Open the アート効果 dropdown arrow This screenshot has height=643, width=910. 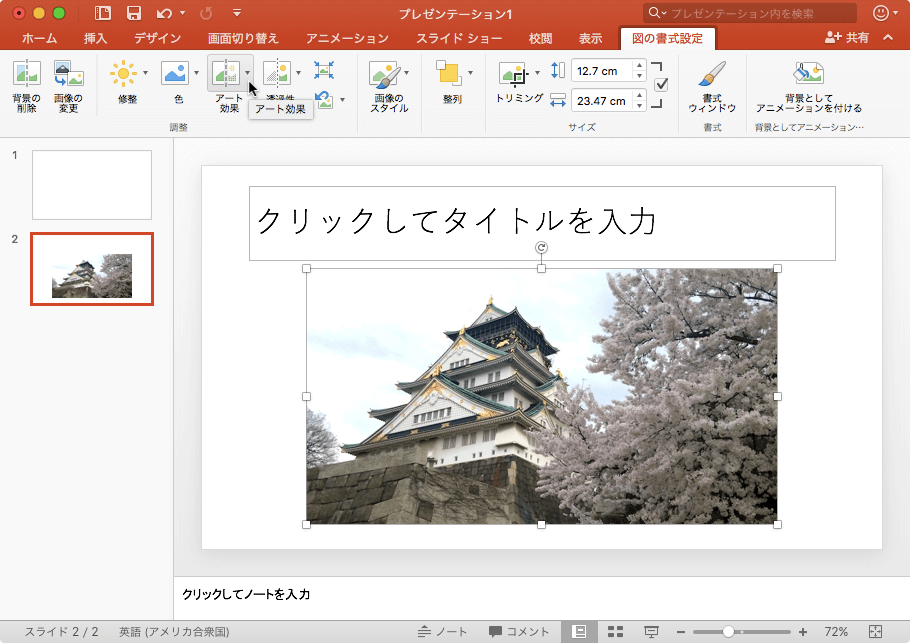247,73
